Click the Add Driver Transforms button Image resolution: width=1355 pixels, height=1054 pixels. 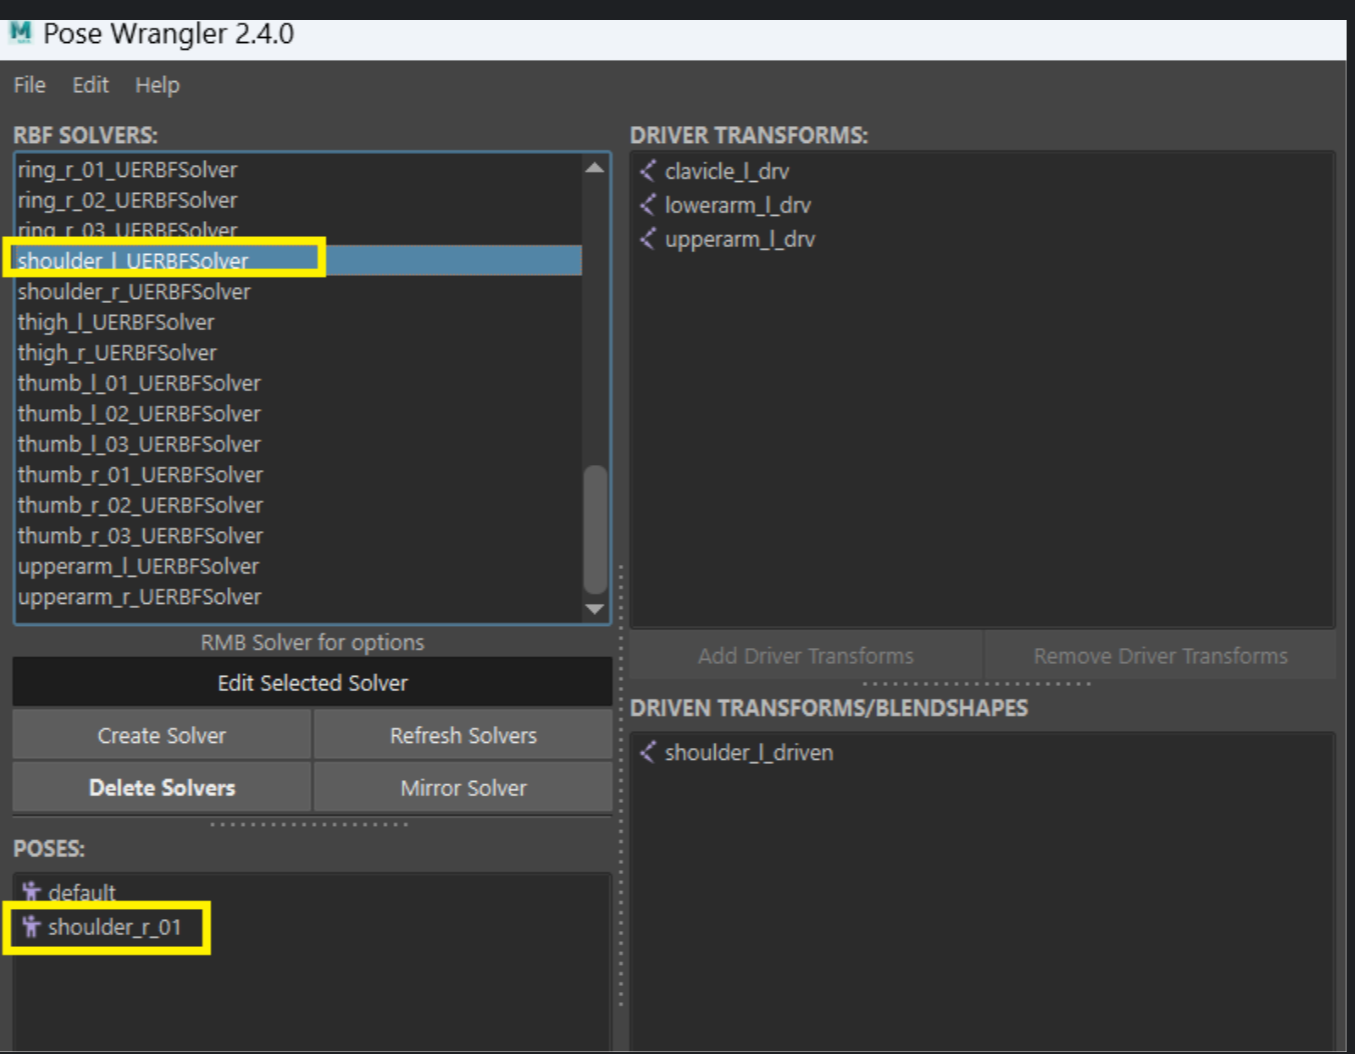coord(806,655)
